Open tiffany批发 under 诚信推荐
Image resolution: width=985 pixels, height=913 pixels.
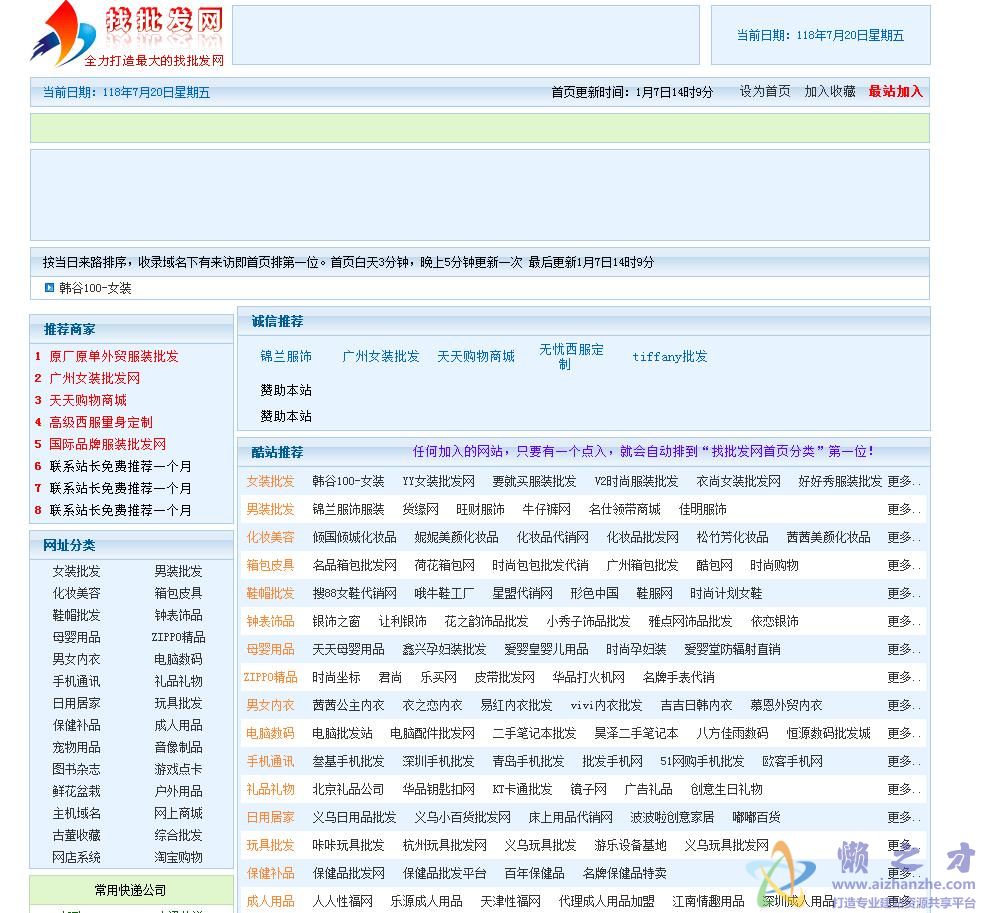point(670,356)
